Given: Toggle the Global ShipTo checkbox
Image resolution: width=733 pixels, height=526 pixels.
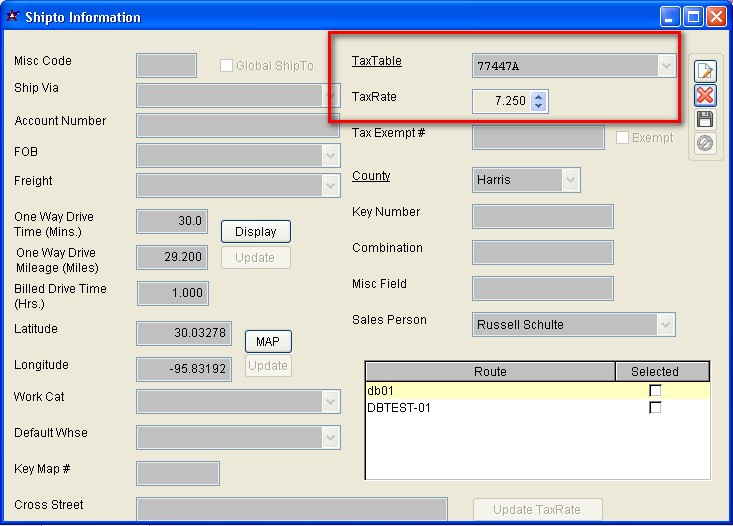Looking at the screenshot, I should [227, 66].
